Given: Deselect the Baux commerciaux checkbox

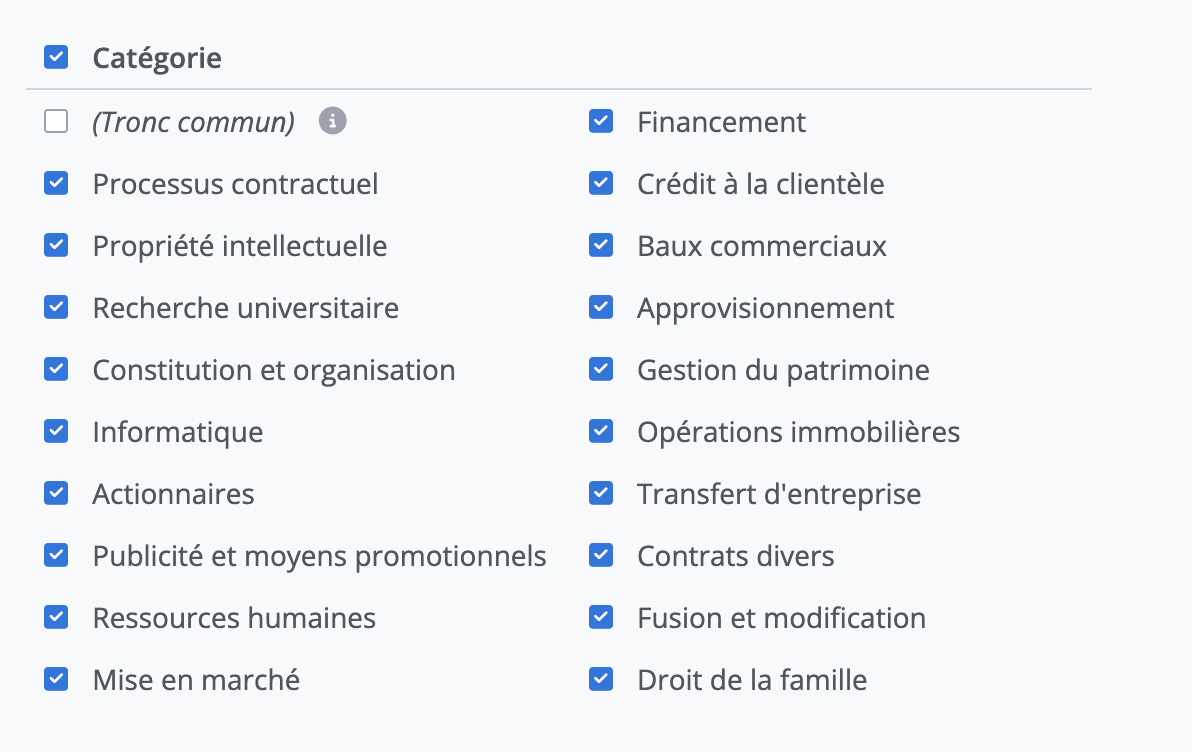Looking at the screenshot, I should 601,246.
